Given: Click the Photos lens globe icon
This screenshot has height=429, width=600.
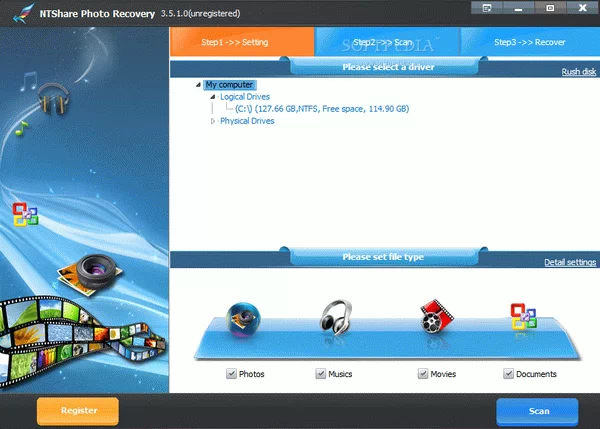Looking at the screenshot, I should click(x=243, y=320).
